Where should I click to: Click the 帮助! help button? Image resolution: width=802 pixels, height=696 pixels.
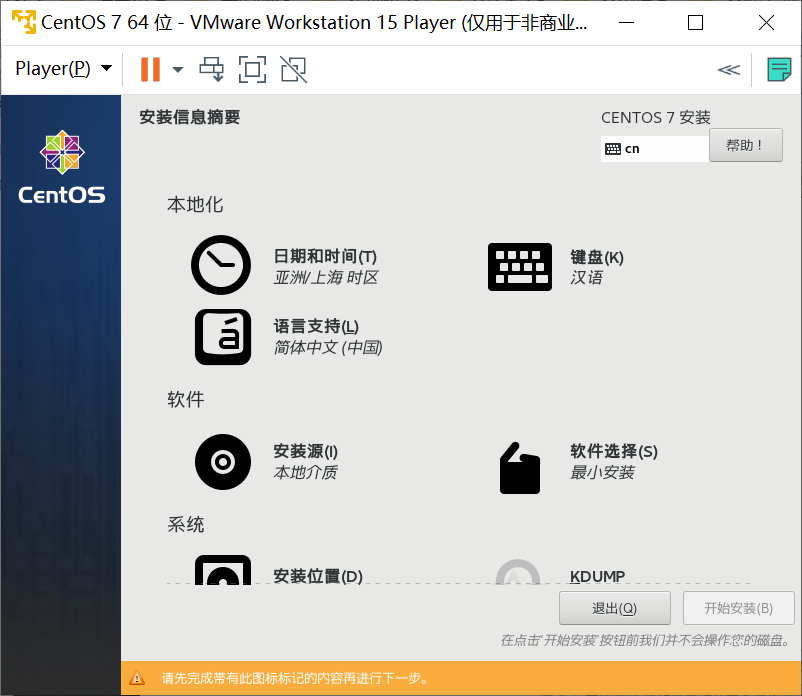point(745,145)
